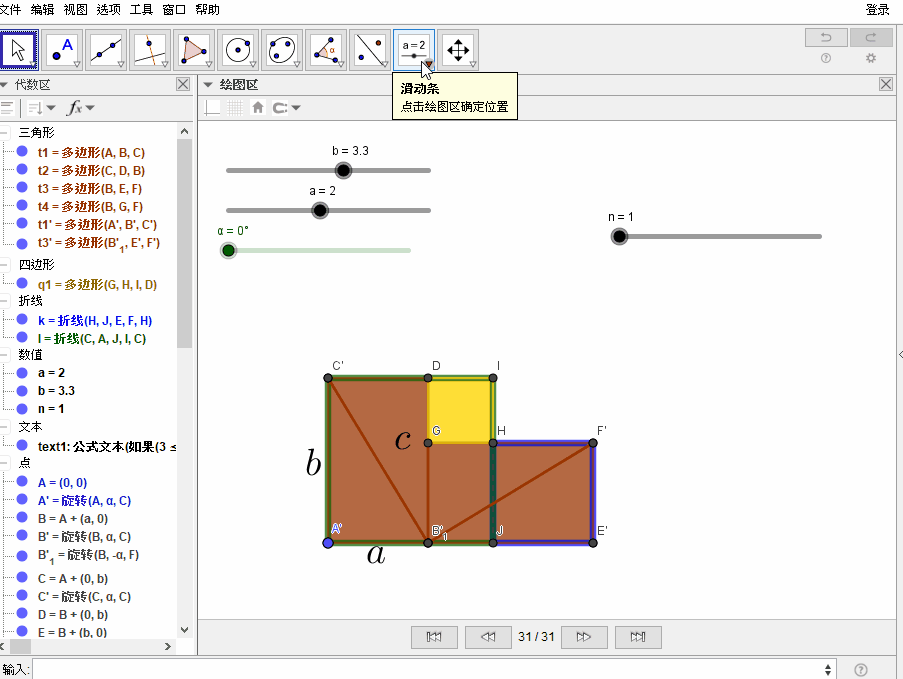This screenshot has height=679, width=903.
Task: Open the 帮助 menu
Action: [207, 9]
